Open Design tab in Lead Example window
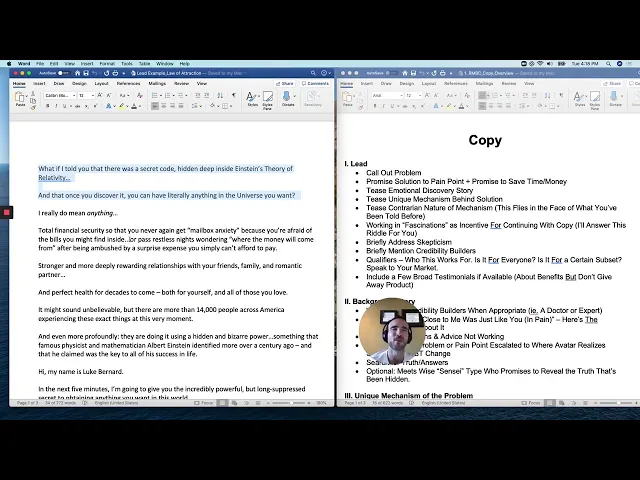640x480 pixels. click(79, 83)
